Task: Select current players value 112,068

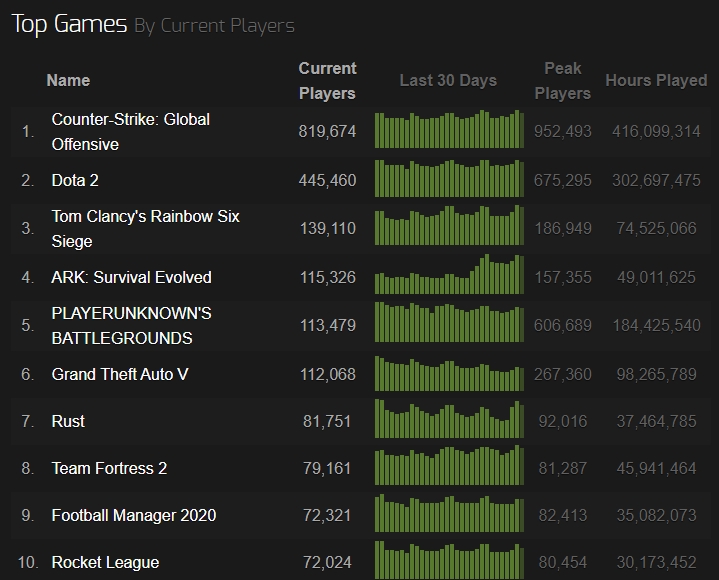Action: (327, 374)
